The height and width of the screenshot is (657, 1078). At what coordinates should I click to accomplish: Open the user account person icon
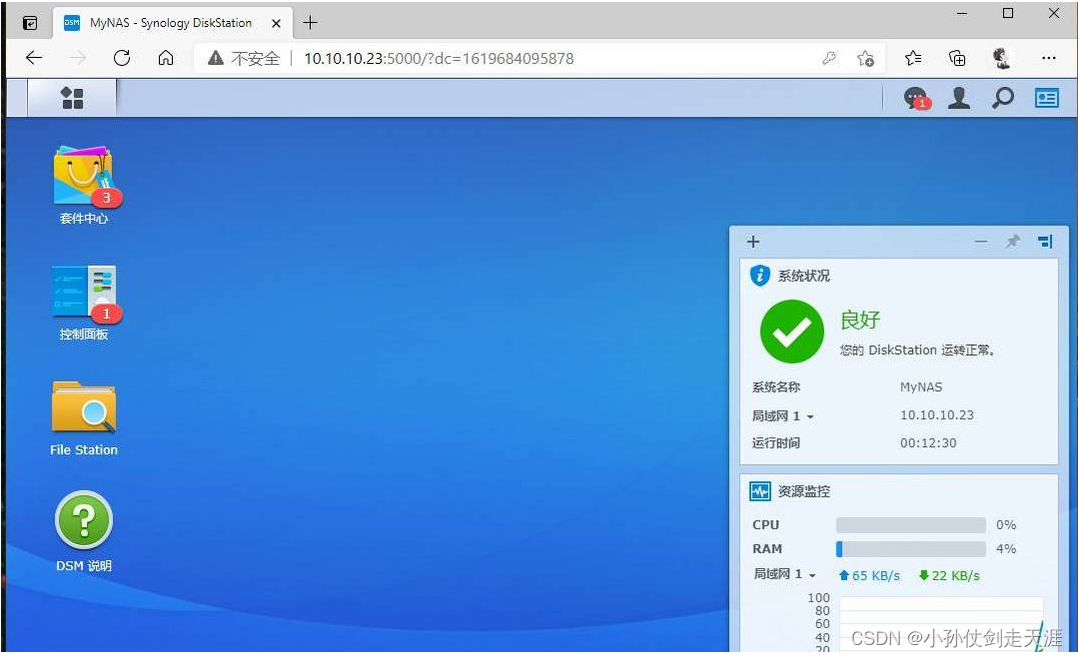click(959, 98)
